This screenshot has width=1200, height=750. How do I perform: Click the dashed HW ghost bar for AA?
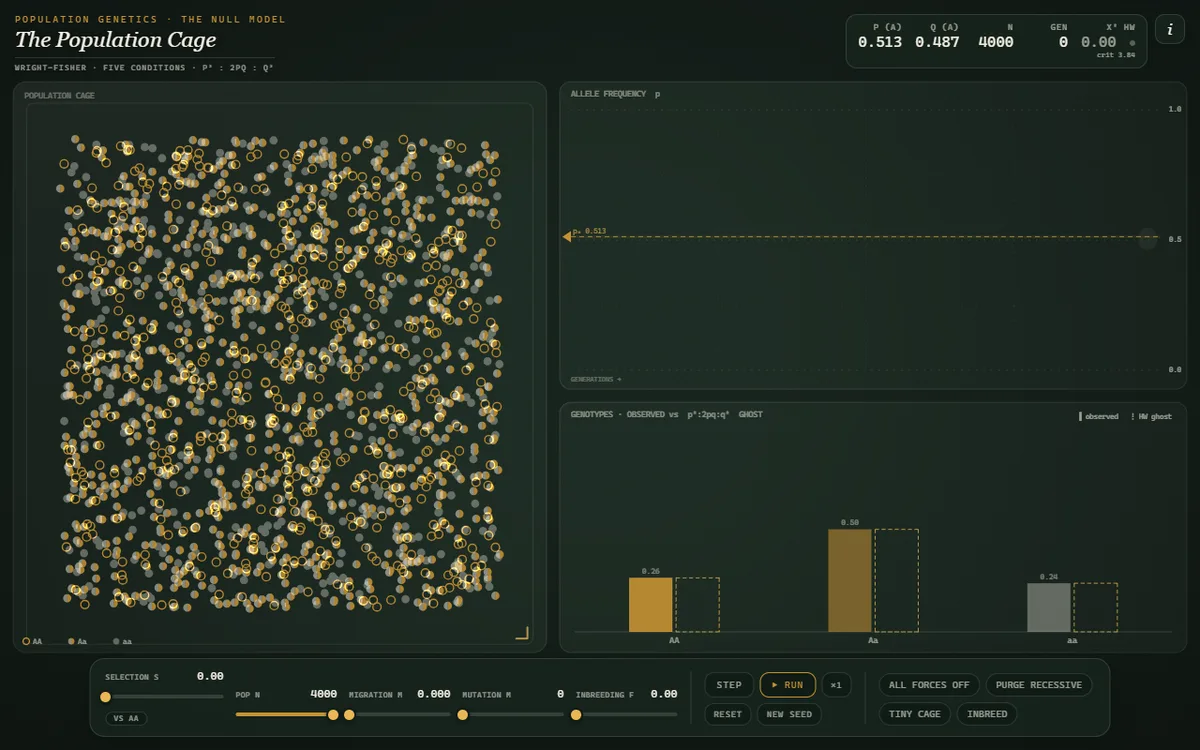697,605
